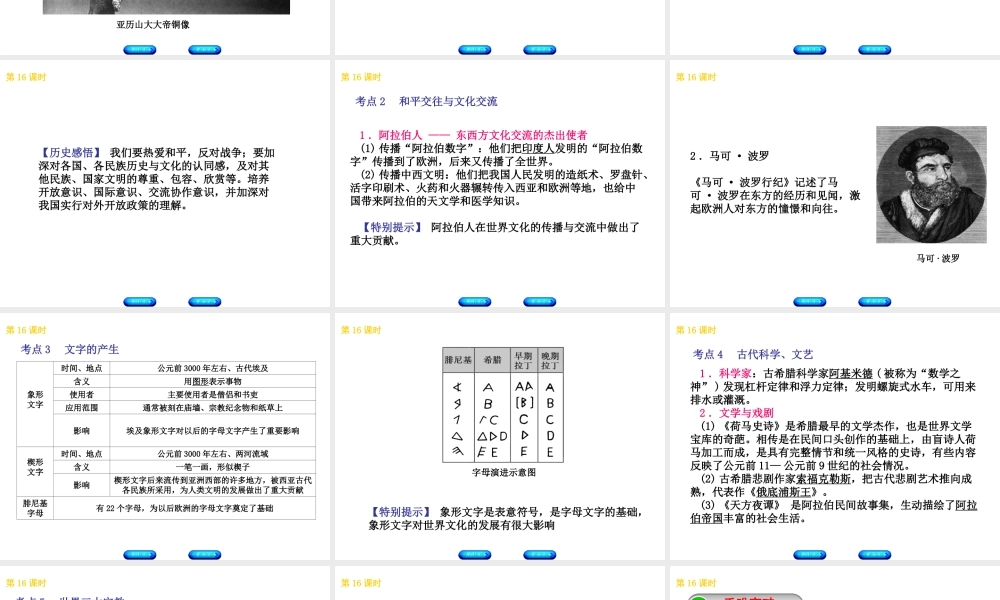This screenshot has width=1000, height=600.
Task: Click the (1)《荷马史诗》 paragraph
Action: (833, 446)
